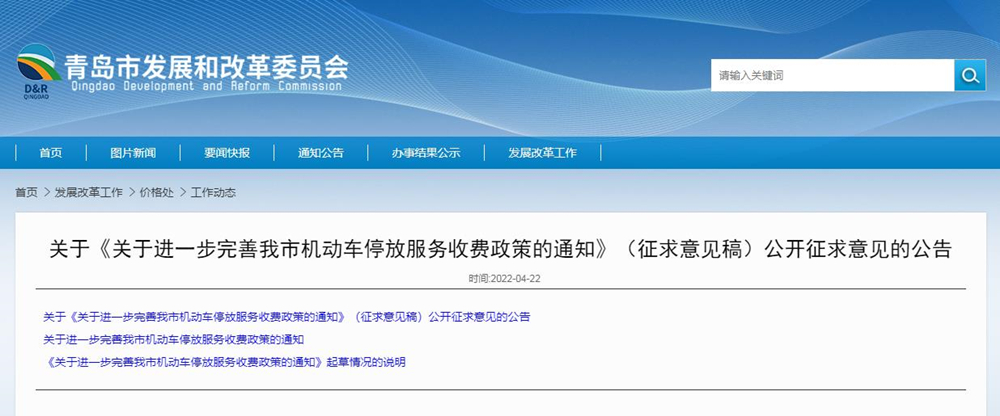The width and height of the screenshot is (1000, 416).
Task: Open the 图片新闻 navigation tab
Action: 133,153
